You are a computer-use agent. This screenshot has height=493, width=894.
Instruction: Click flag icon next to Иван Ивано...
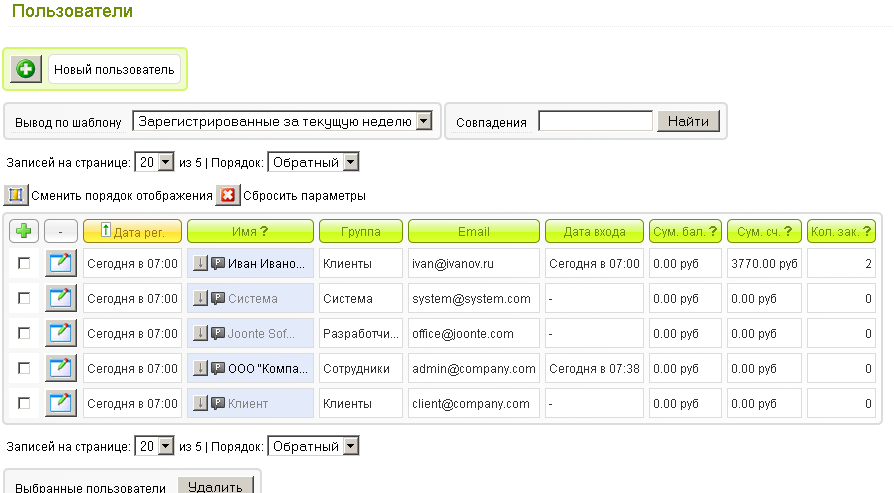pos(218,263)
